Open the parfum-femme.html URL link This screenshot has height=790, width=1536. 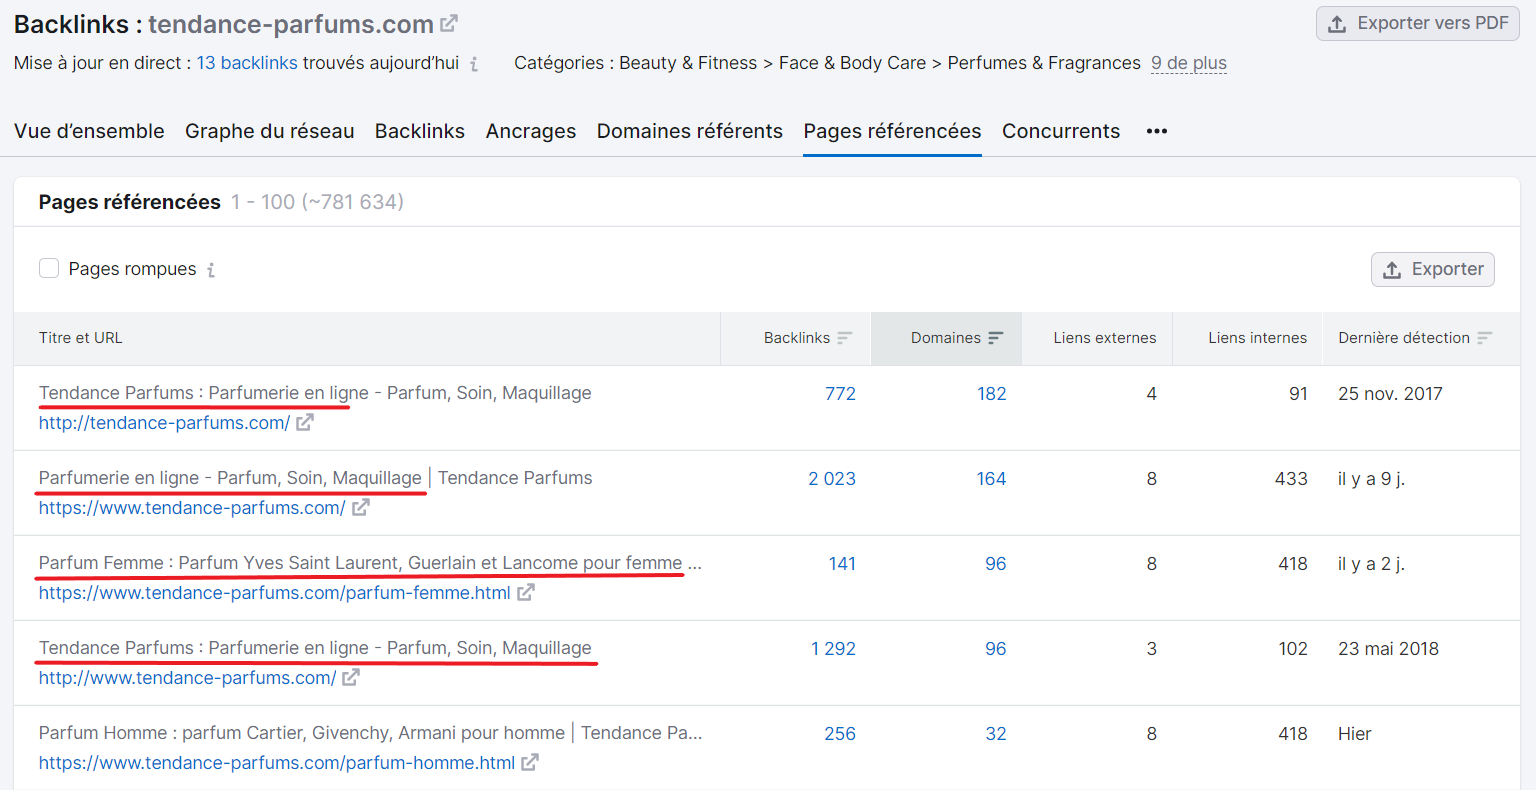pyautogui.click(x=275, y=593)
